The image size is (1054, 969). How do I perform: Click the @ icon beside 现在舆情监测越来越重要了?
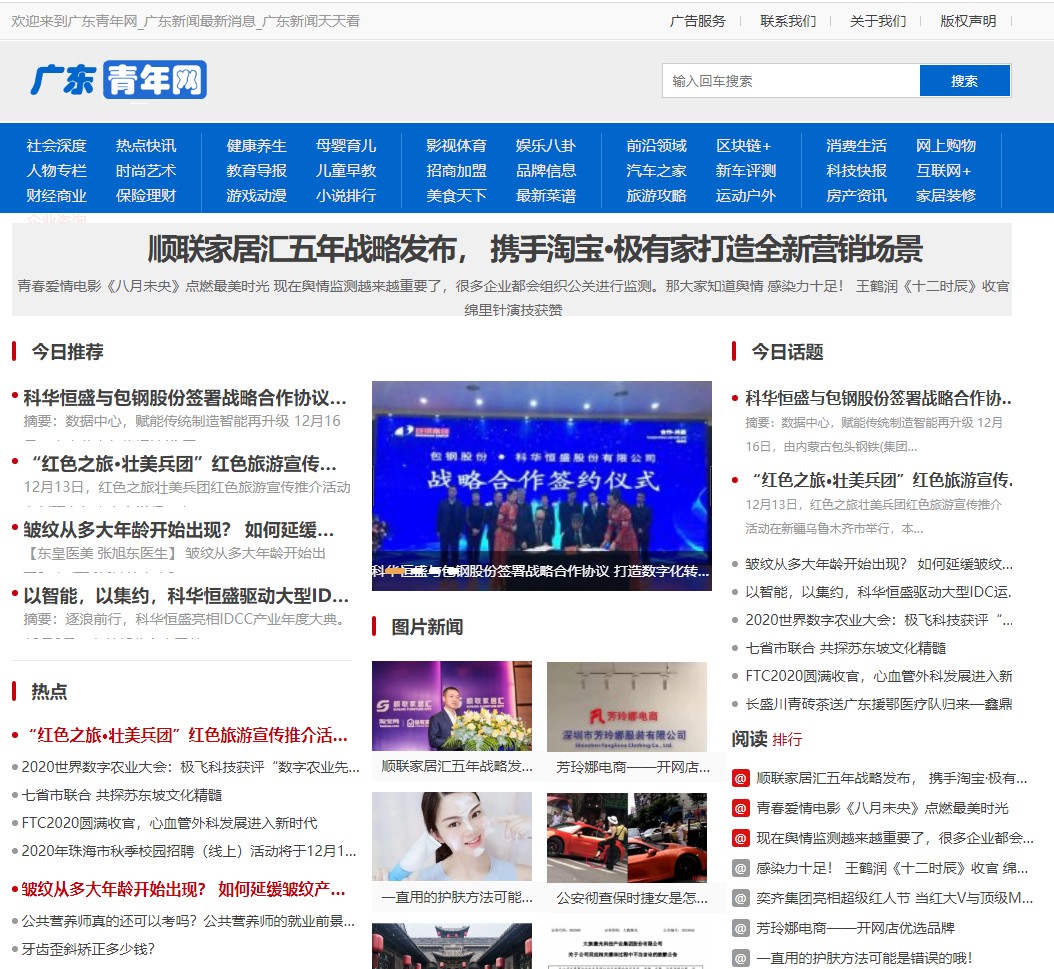pos(741,838)
